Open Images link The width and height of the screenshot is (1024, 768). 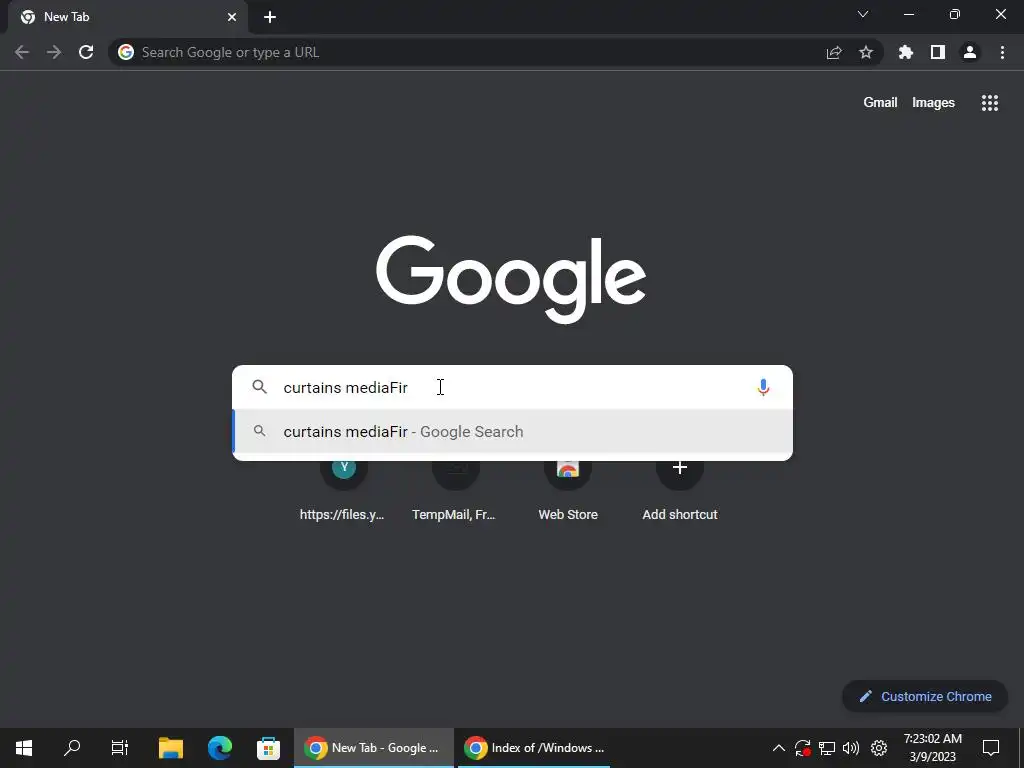tap(933, 103)
